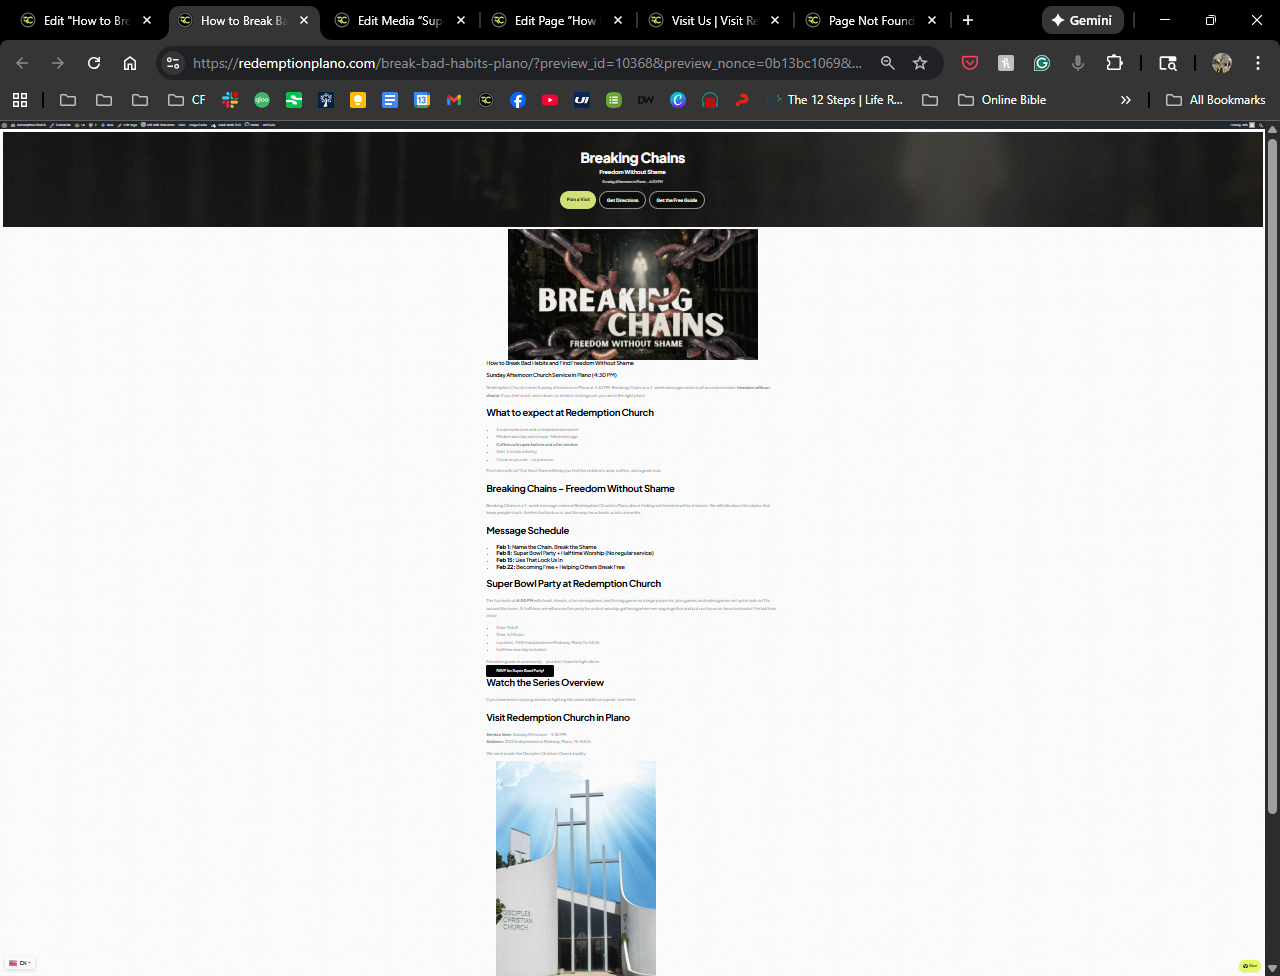
Task: Open the YouTube bookmark icon
Action: 550,100
